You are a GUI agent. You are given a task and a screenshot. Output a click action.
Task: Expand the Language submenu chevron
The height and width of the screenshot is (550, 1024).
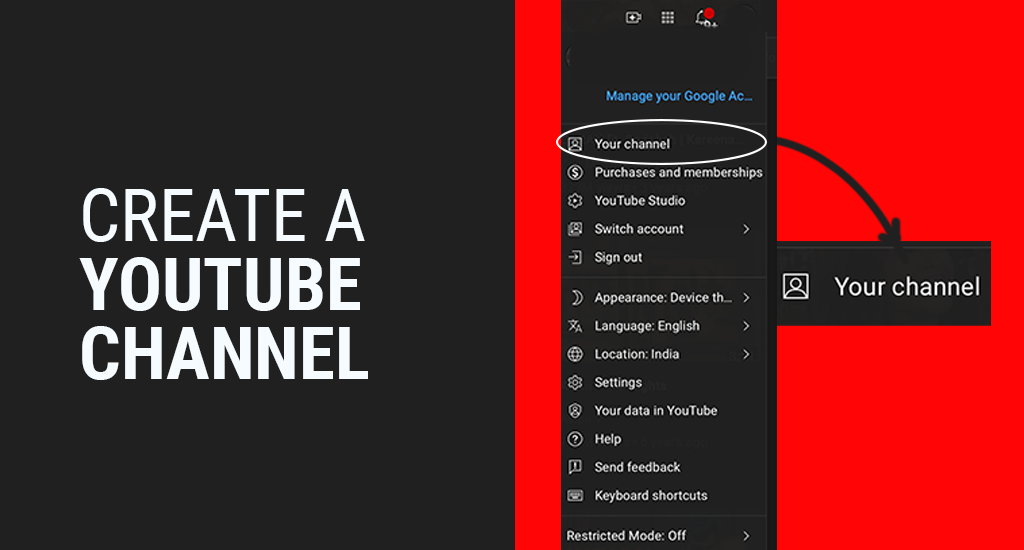(x=746, y=326)
